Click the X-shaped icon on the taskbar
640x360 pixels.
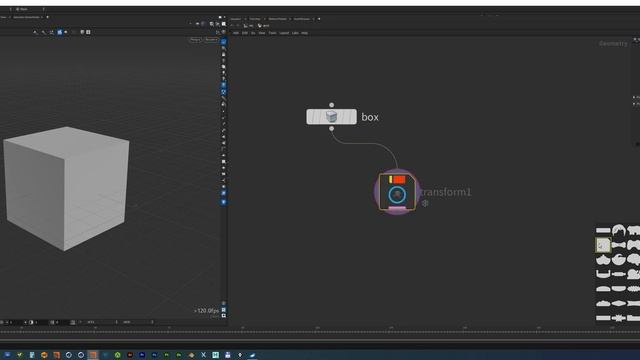point(203,355)
